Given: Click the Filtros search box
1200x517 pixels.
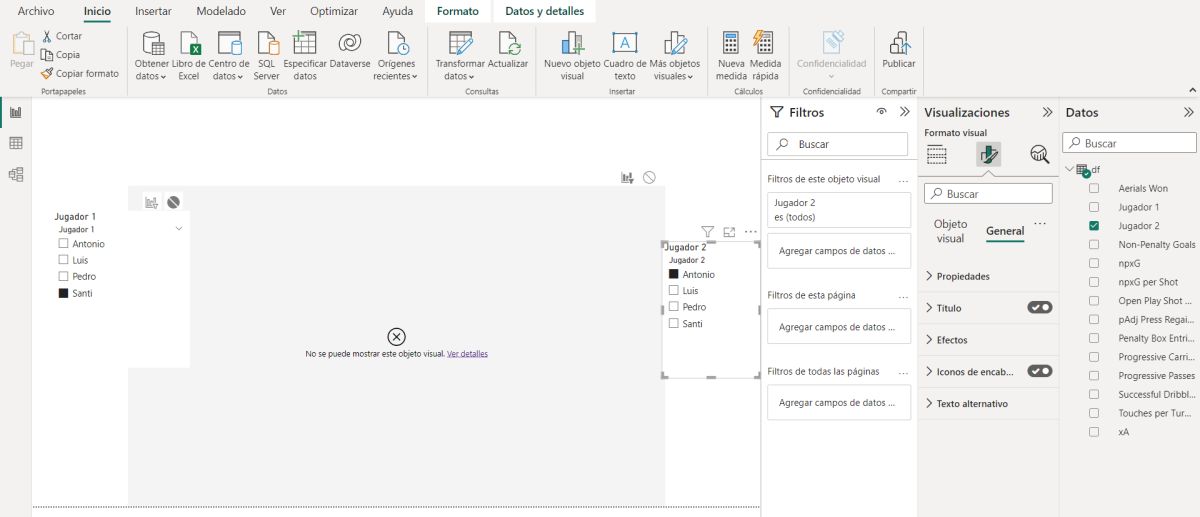Looking at the screenshot, I should pos(839,144).
